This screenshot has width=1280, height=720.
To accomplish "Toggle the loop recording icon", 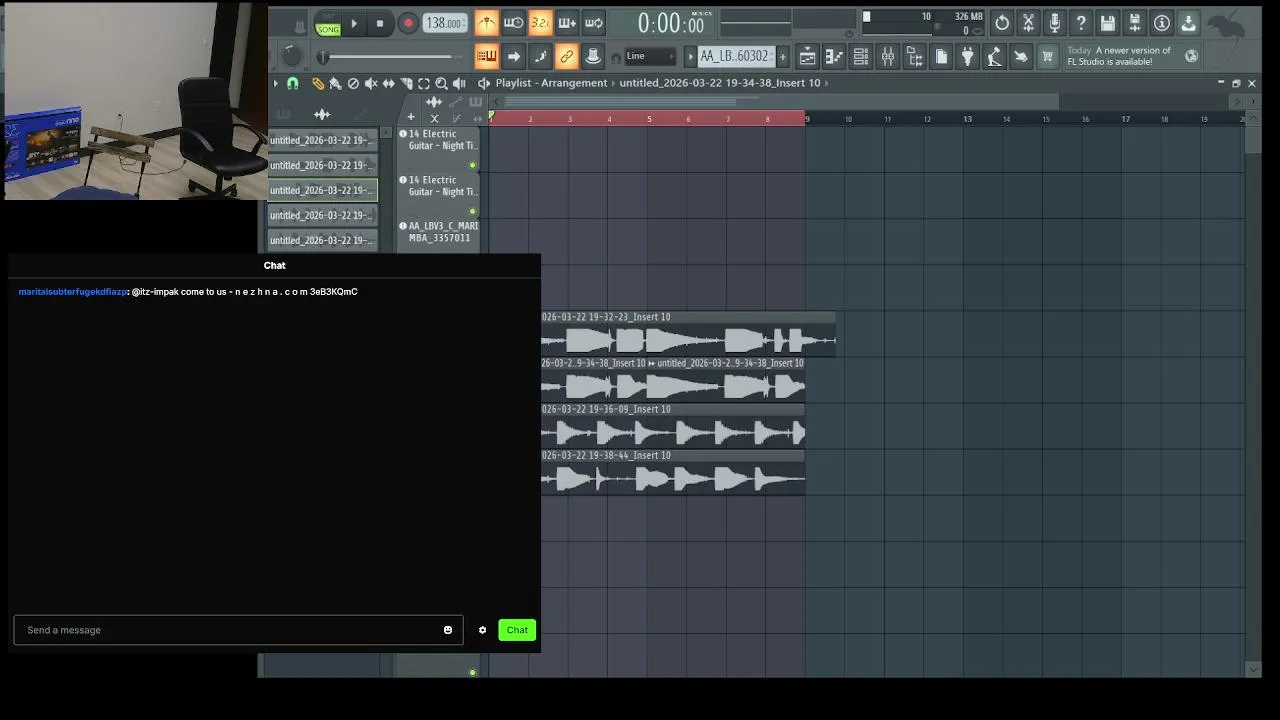I will (x=594, y=23).
